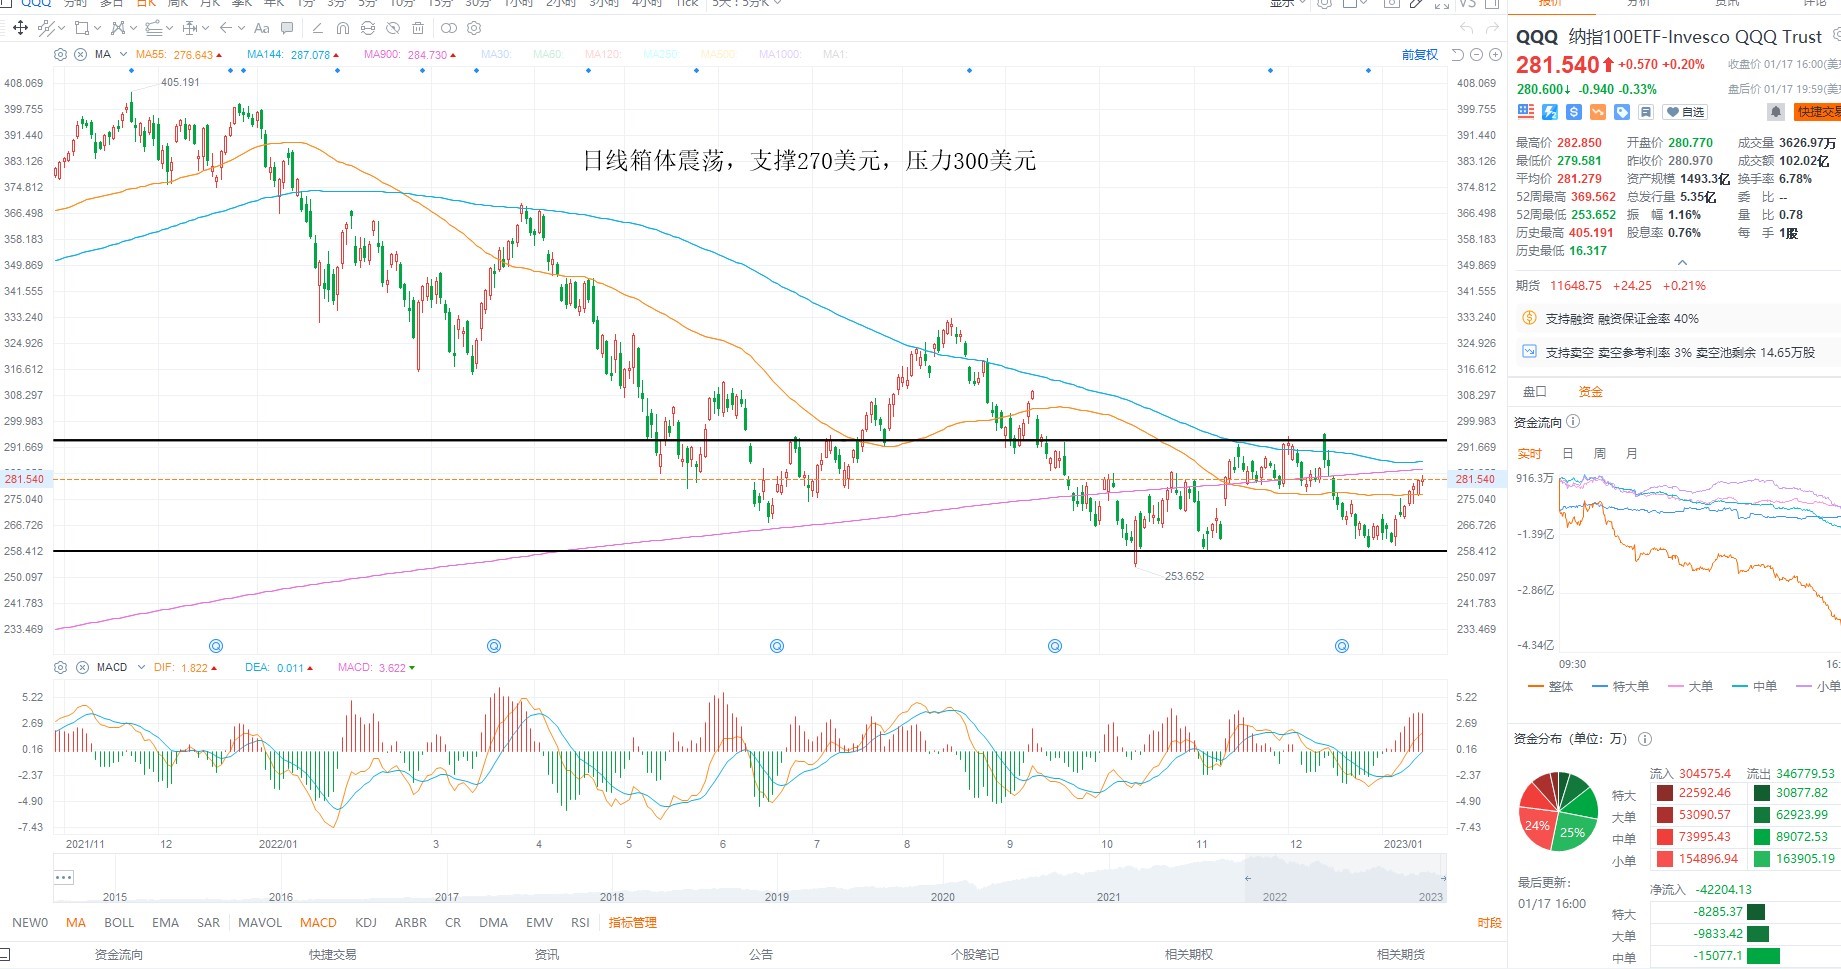Open the 公告 bottom panel link
Image resolution: width=1841 pixels, height=969 pixels.
pos(761,955)
